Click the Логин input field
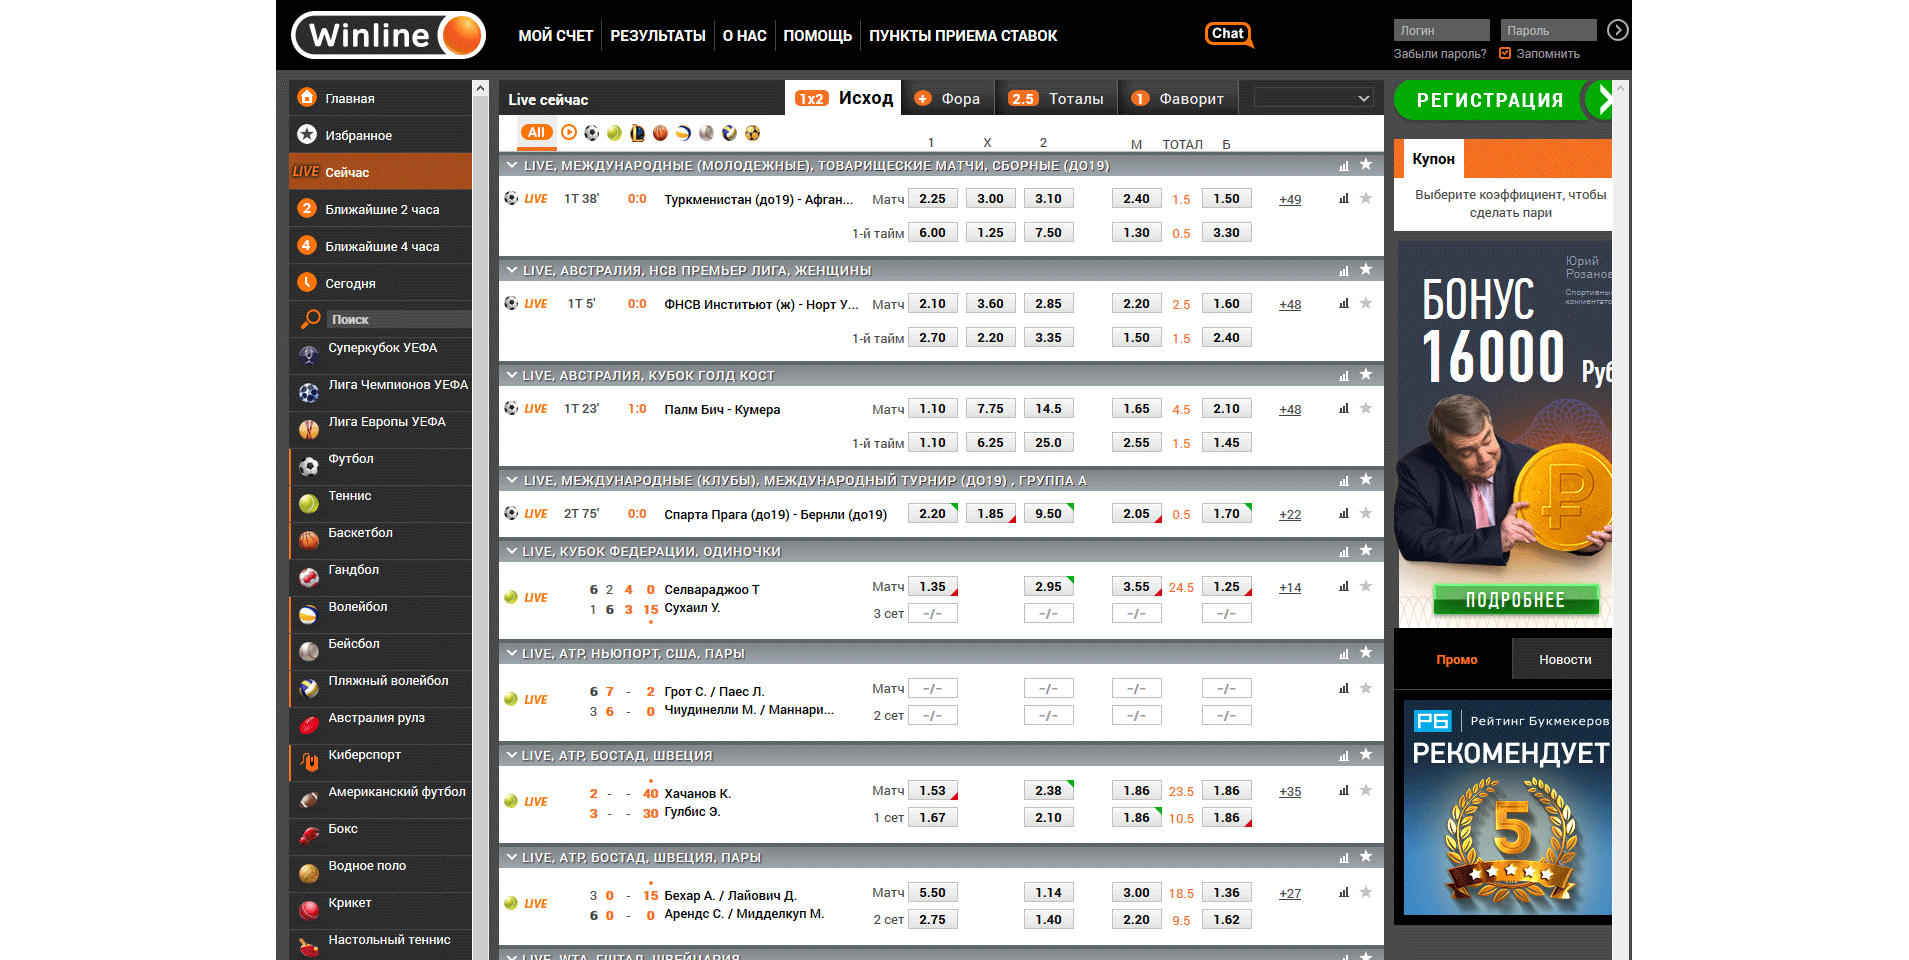The image size is (1909, 960). [x=1441, y=30]
